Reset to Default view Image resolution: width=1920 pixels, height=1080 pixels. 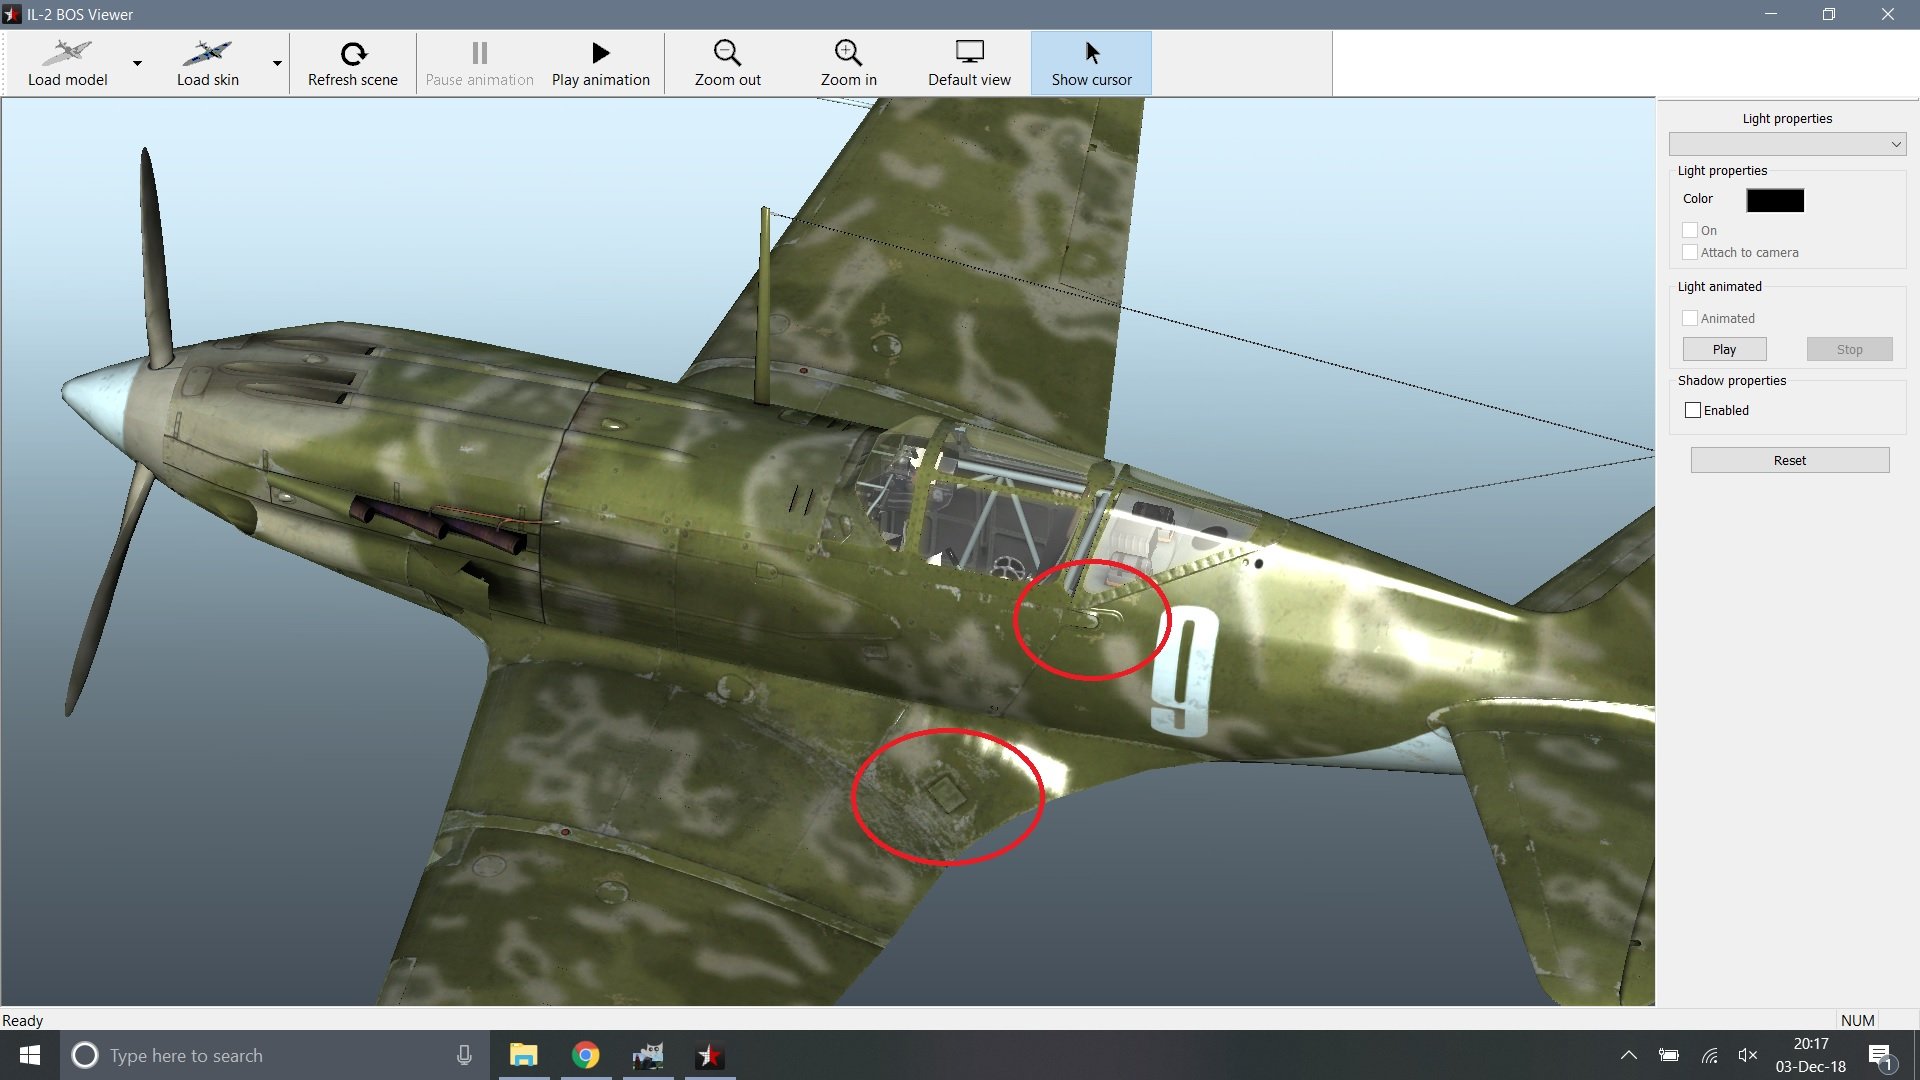[x=969, y=63]
